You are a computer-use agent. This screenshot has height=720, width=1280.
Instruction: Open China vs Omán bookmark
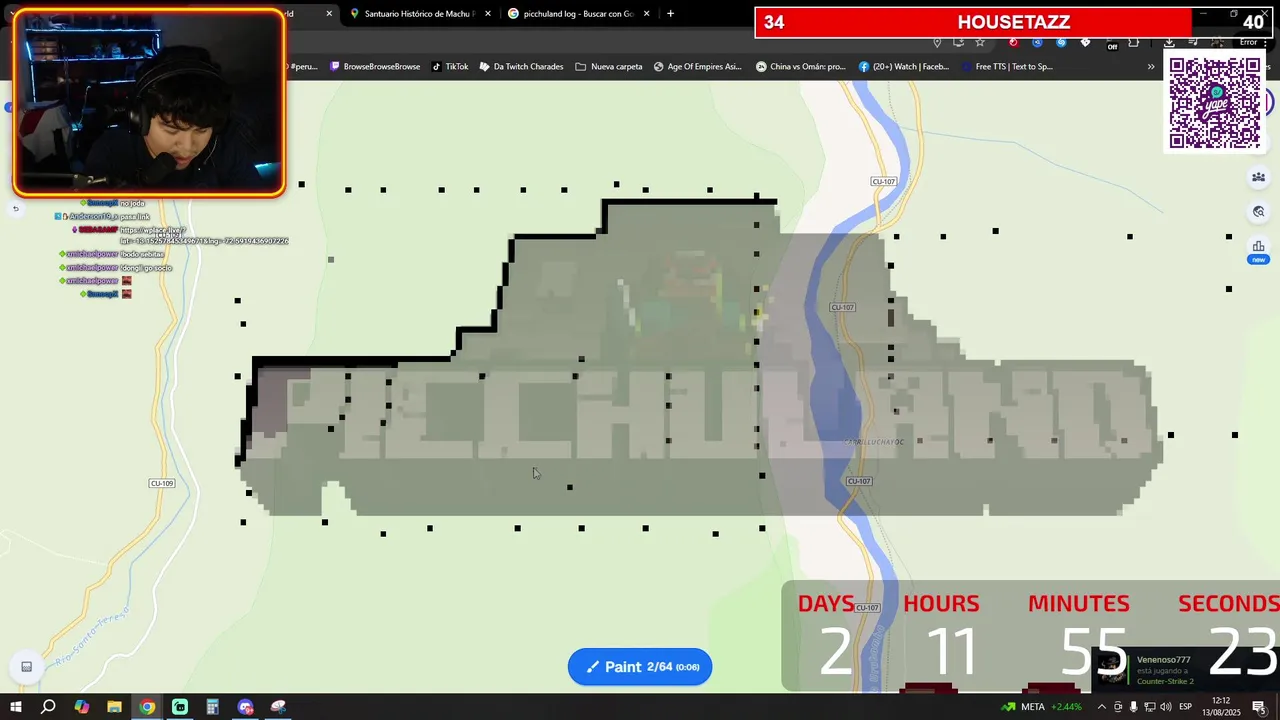coord(801,67)
